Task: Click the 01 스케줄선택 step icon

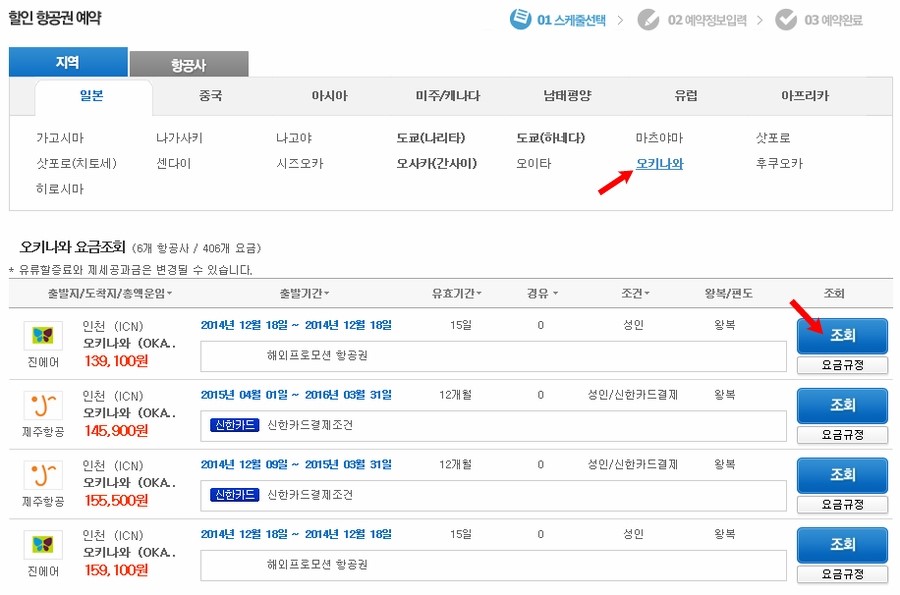Action: (520, 19)
